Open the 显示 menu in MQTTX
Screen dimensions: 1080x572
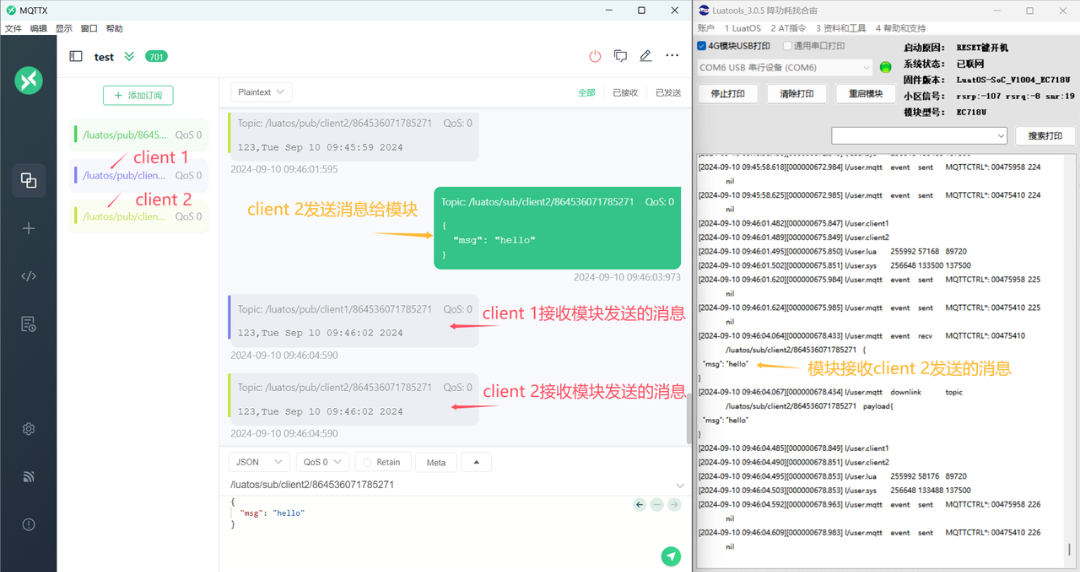[x=64, y=28]
